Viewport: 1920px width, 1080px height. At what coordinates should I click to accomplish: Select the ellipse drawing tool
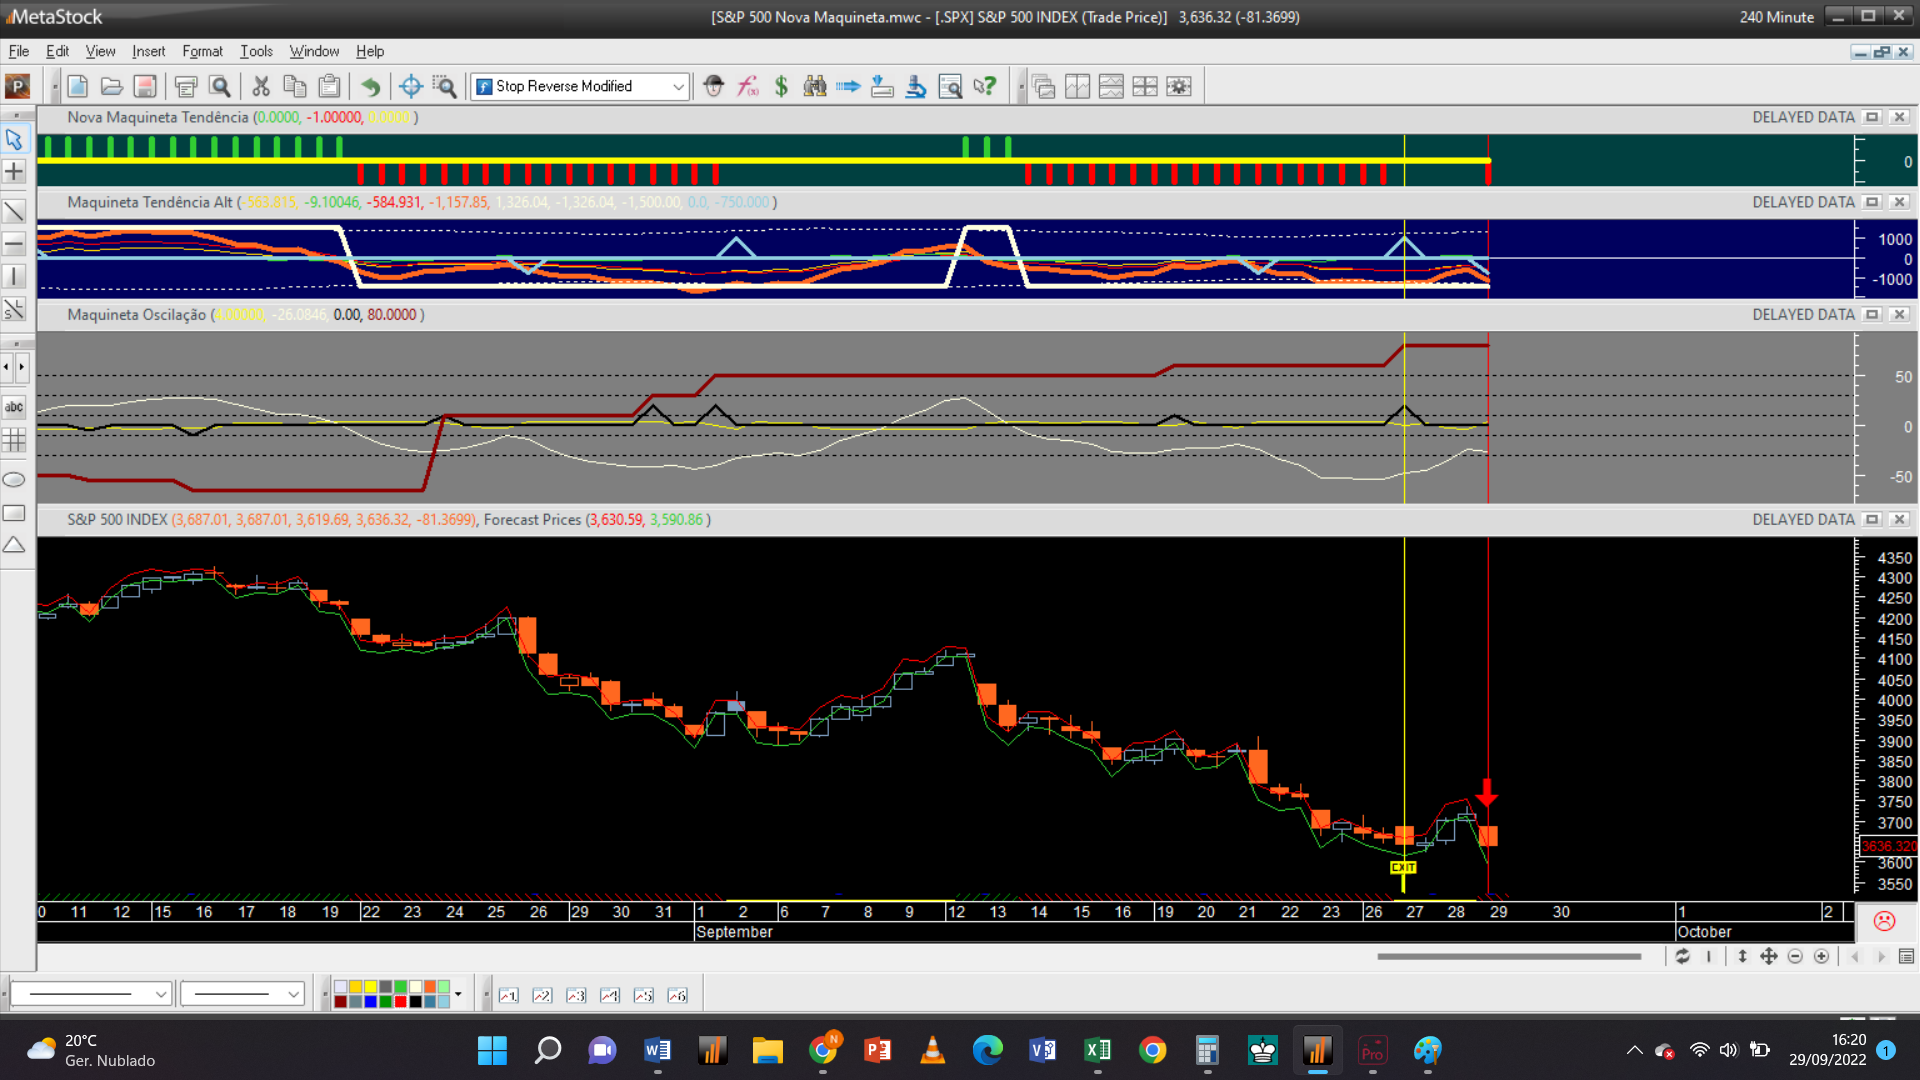pyautogui.click(x=14, y=480)
